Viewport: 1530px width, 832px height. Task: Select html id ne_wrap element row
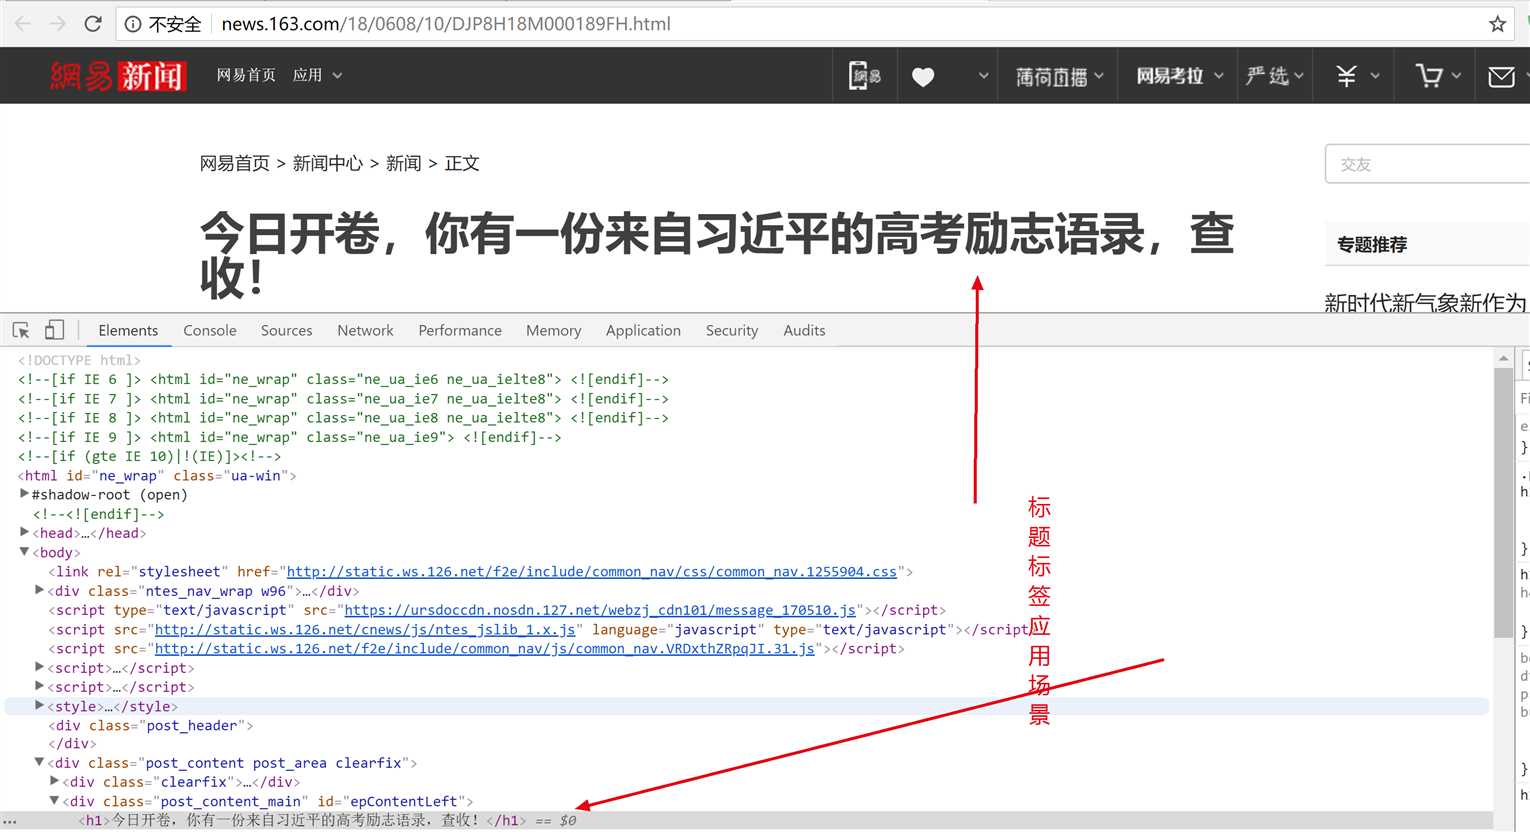157,475
